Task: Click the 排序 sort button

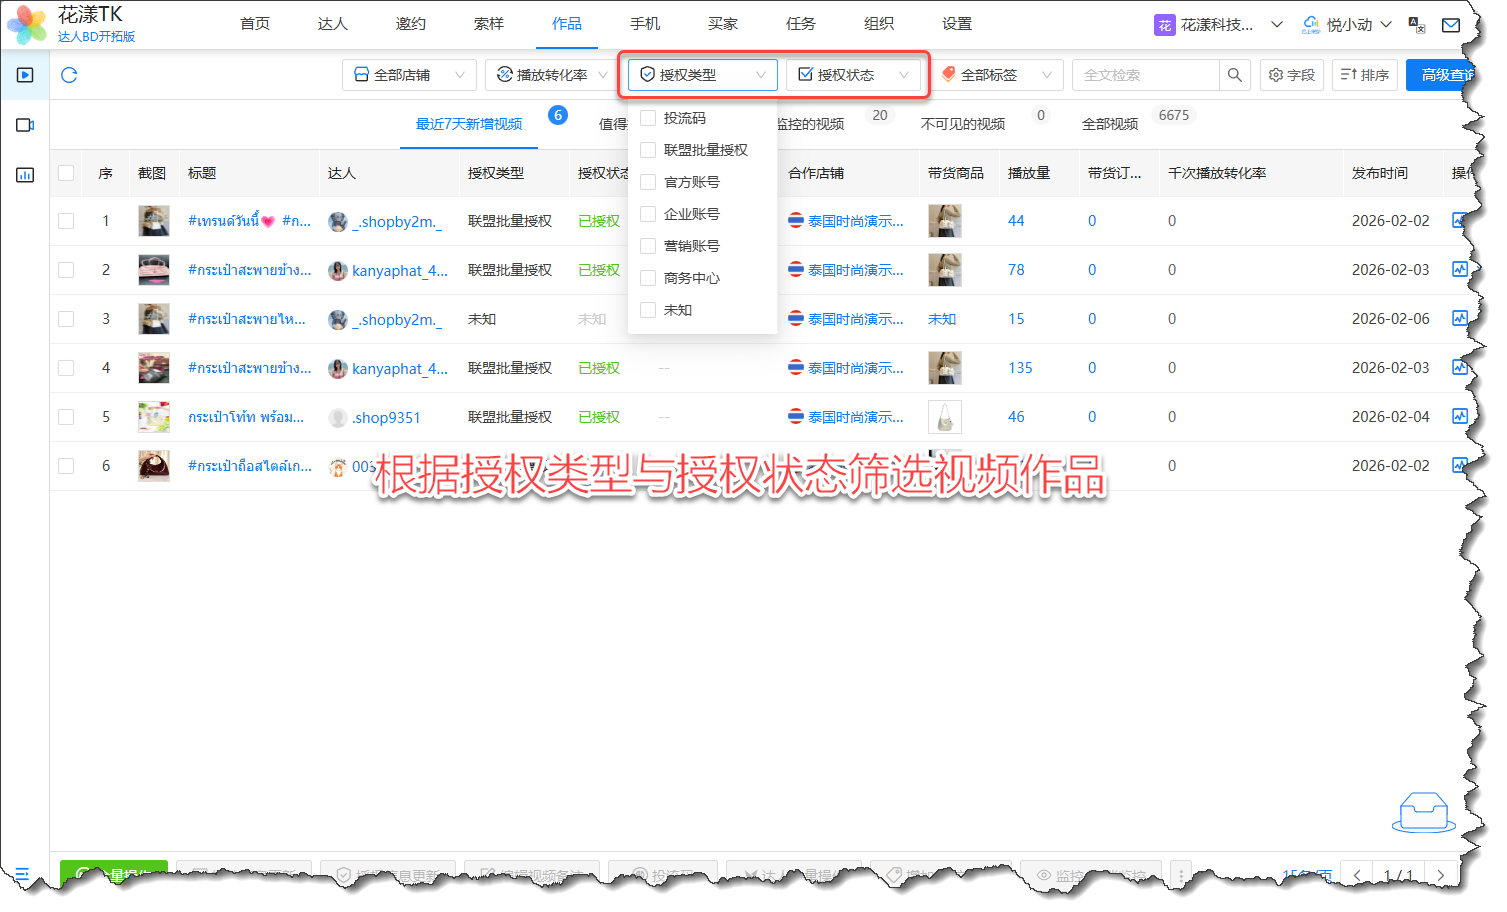Action: 1364,75
